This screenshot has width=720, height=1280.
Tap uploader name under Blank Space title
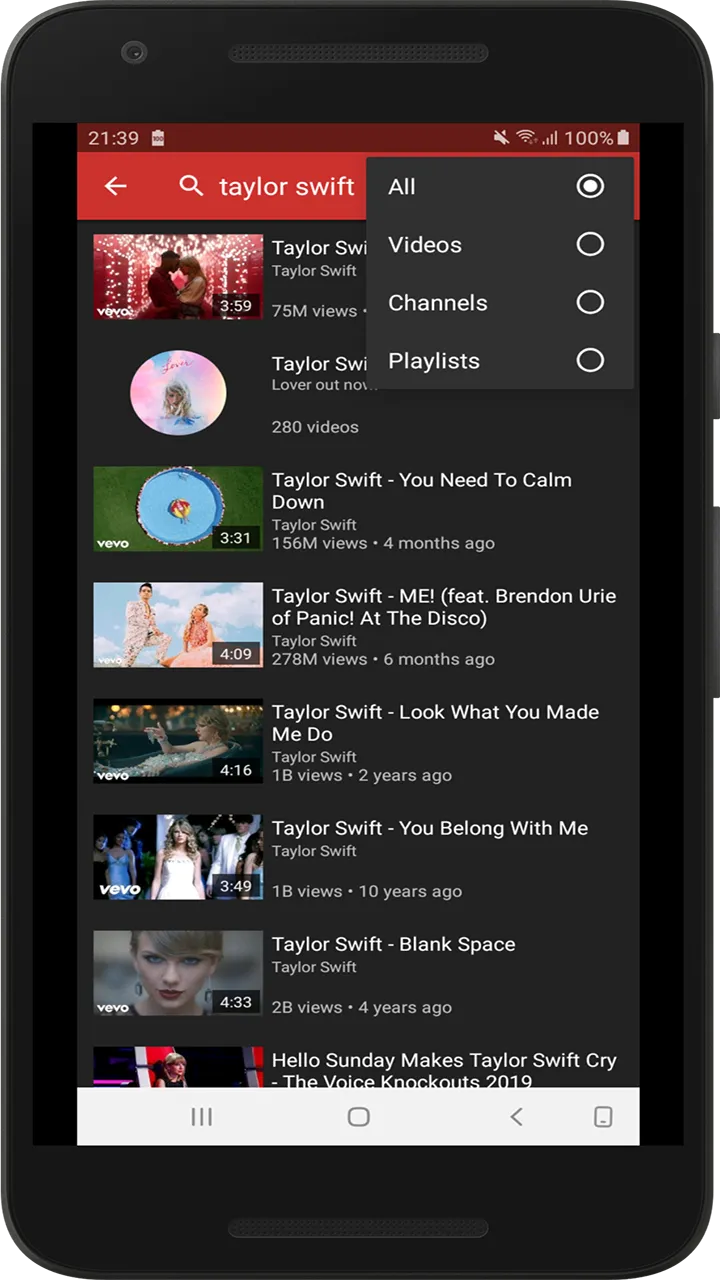(314, 967)
